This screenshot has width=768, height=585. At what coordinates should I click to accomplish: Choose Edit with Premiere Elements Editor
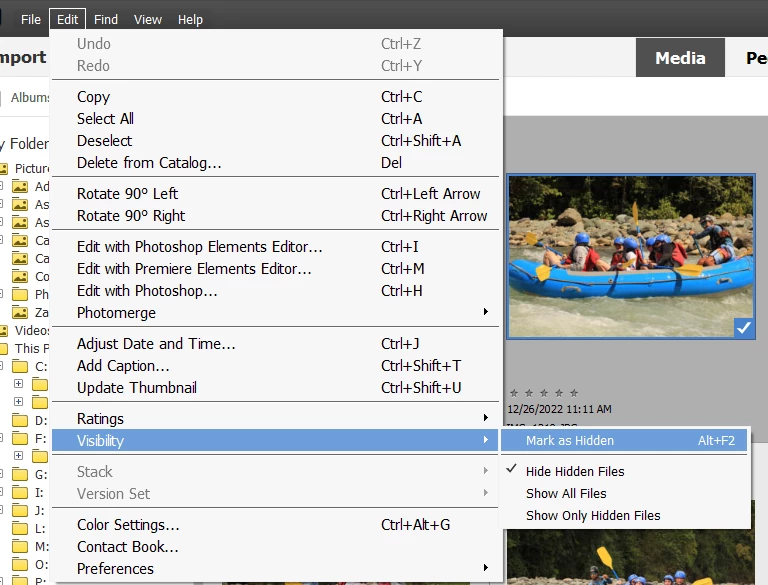pyautogui.click(x=277, y=268)
